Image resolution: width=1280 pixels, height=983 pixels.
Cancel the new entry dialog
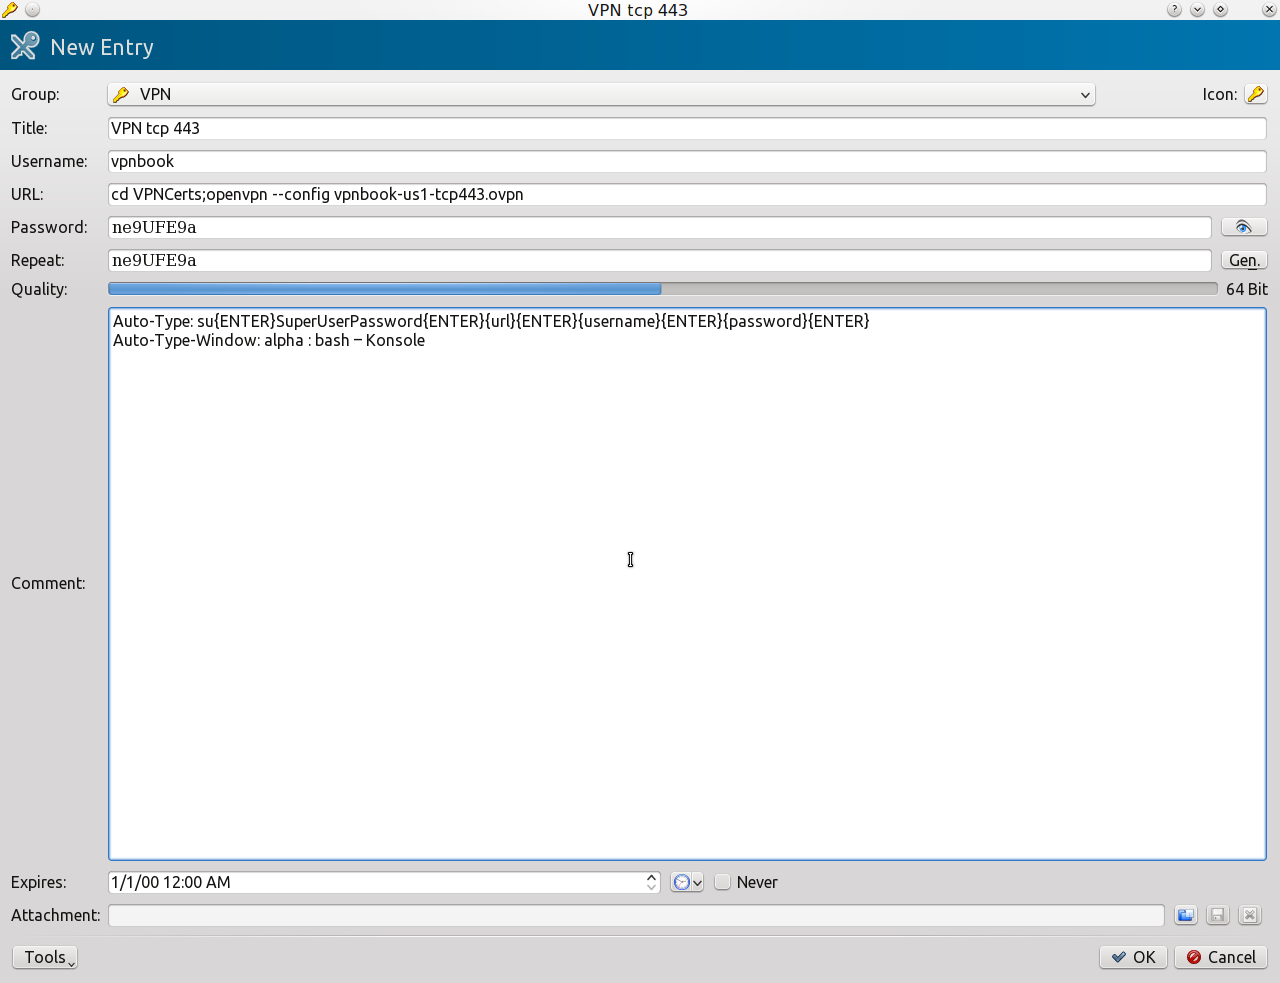1220,957
